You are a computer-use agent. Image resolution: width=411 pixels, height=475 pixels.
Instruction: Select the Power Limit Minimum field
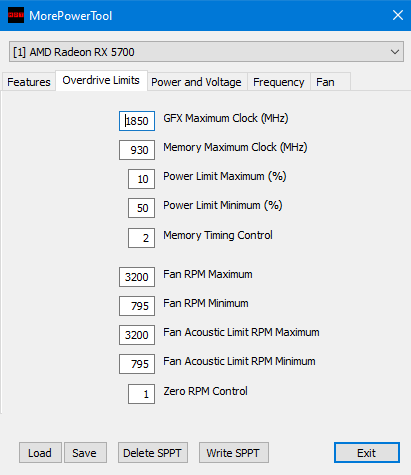pyautogui.click(x=141, y=208)
